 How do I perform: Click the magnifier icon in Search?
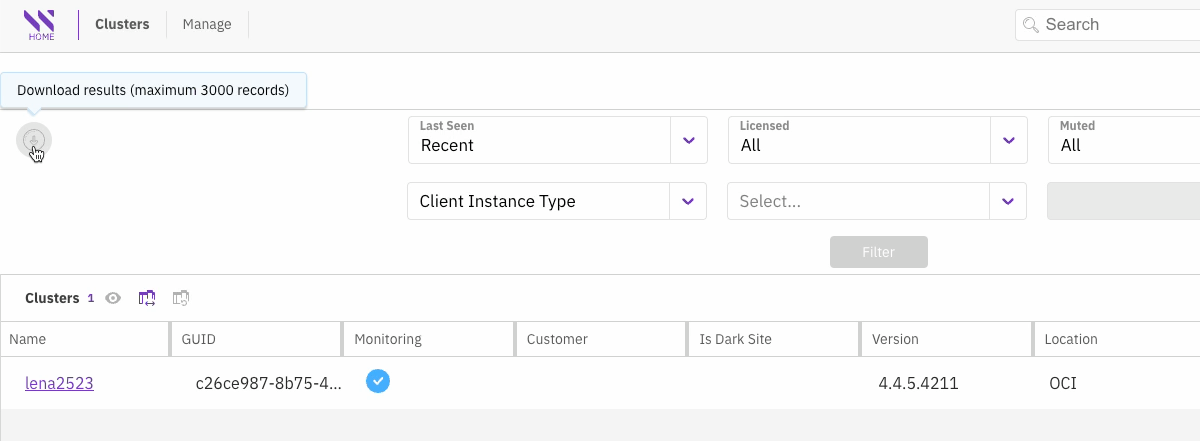coord(1031,25)
